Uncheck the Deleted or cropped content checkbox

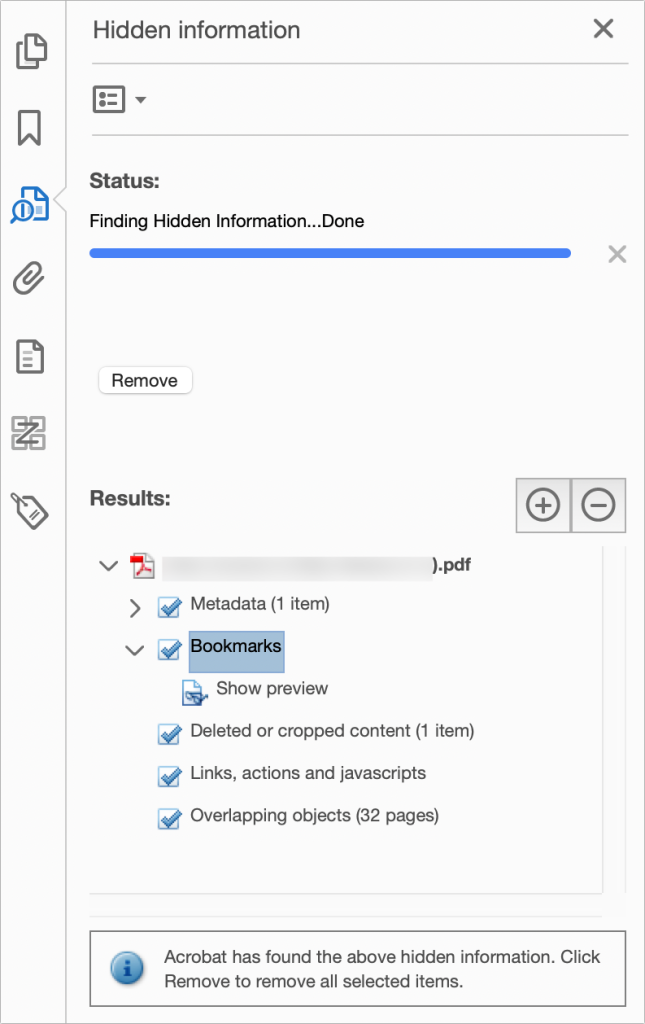[x=170, y=734]
